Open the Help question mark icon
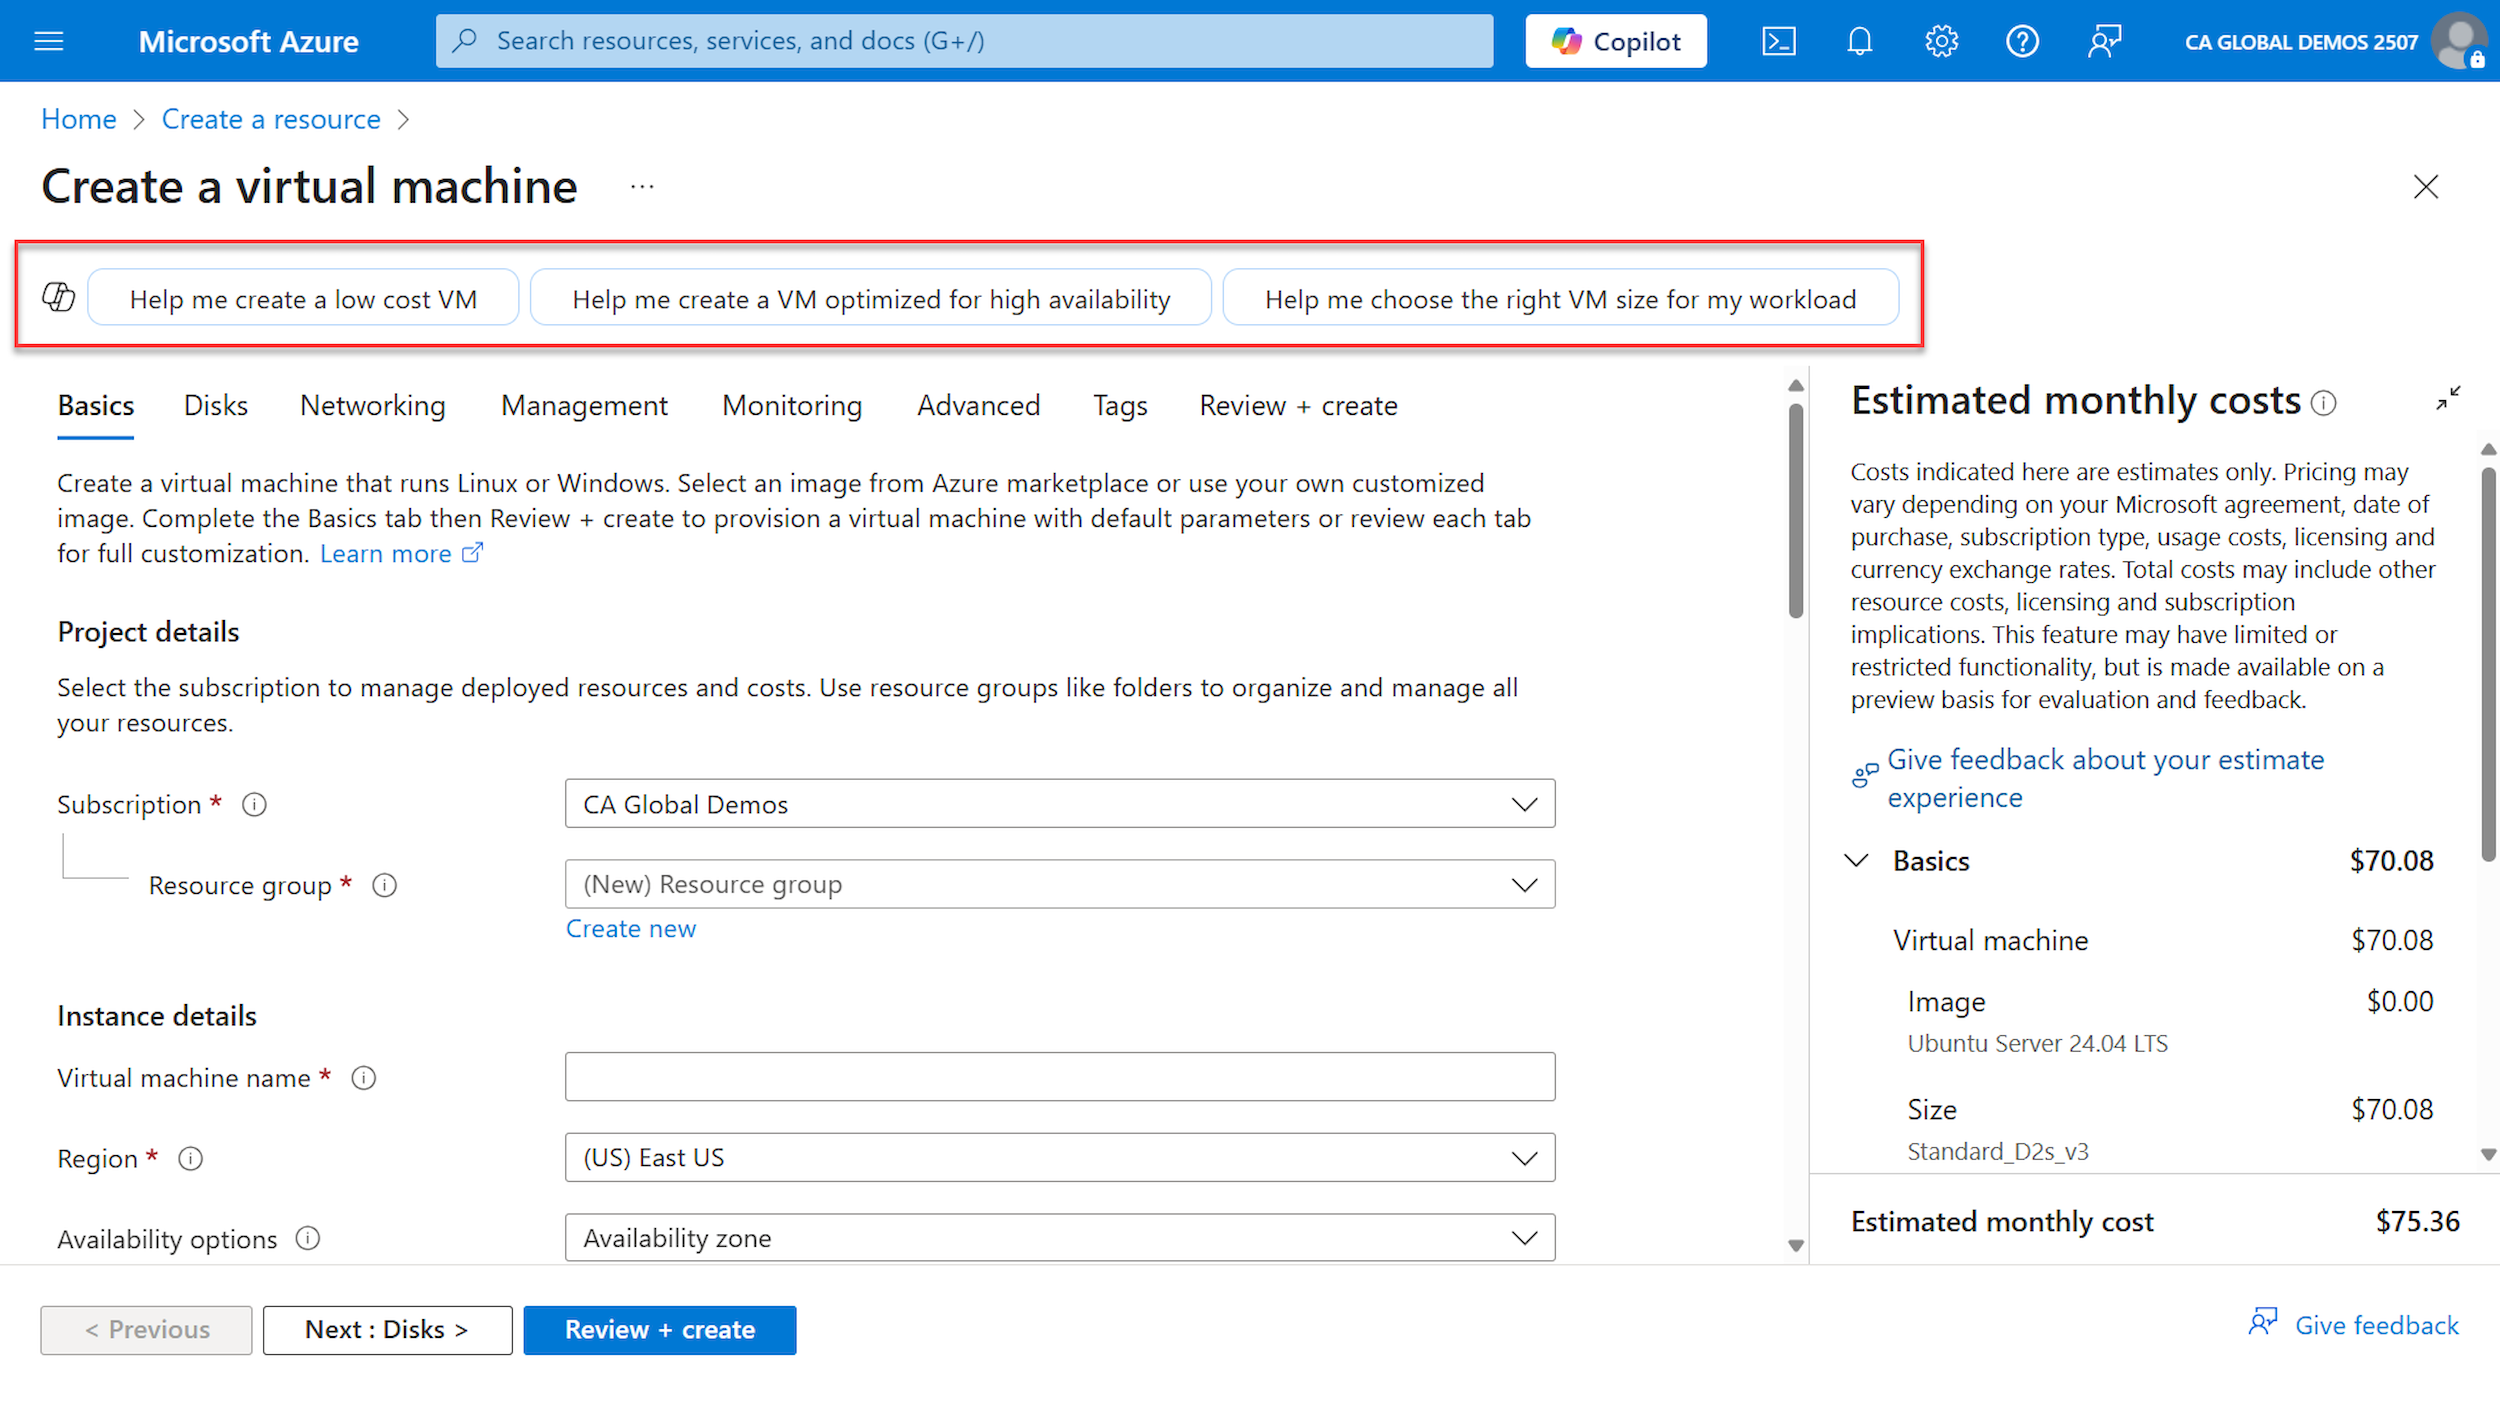The height and width of the screenshot is (1406, 2500). coord(2022,41)
